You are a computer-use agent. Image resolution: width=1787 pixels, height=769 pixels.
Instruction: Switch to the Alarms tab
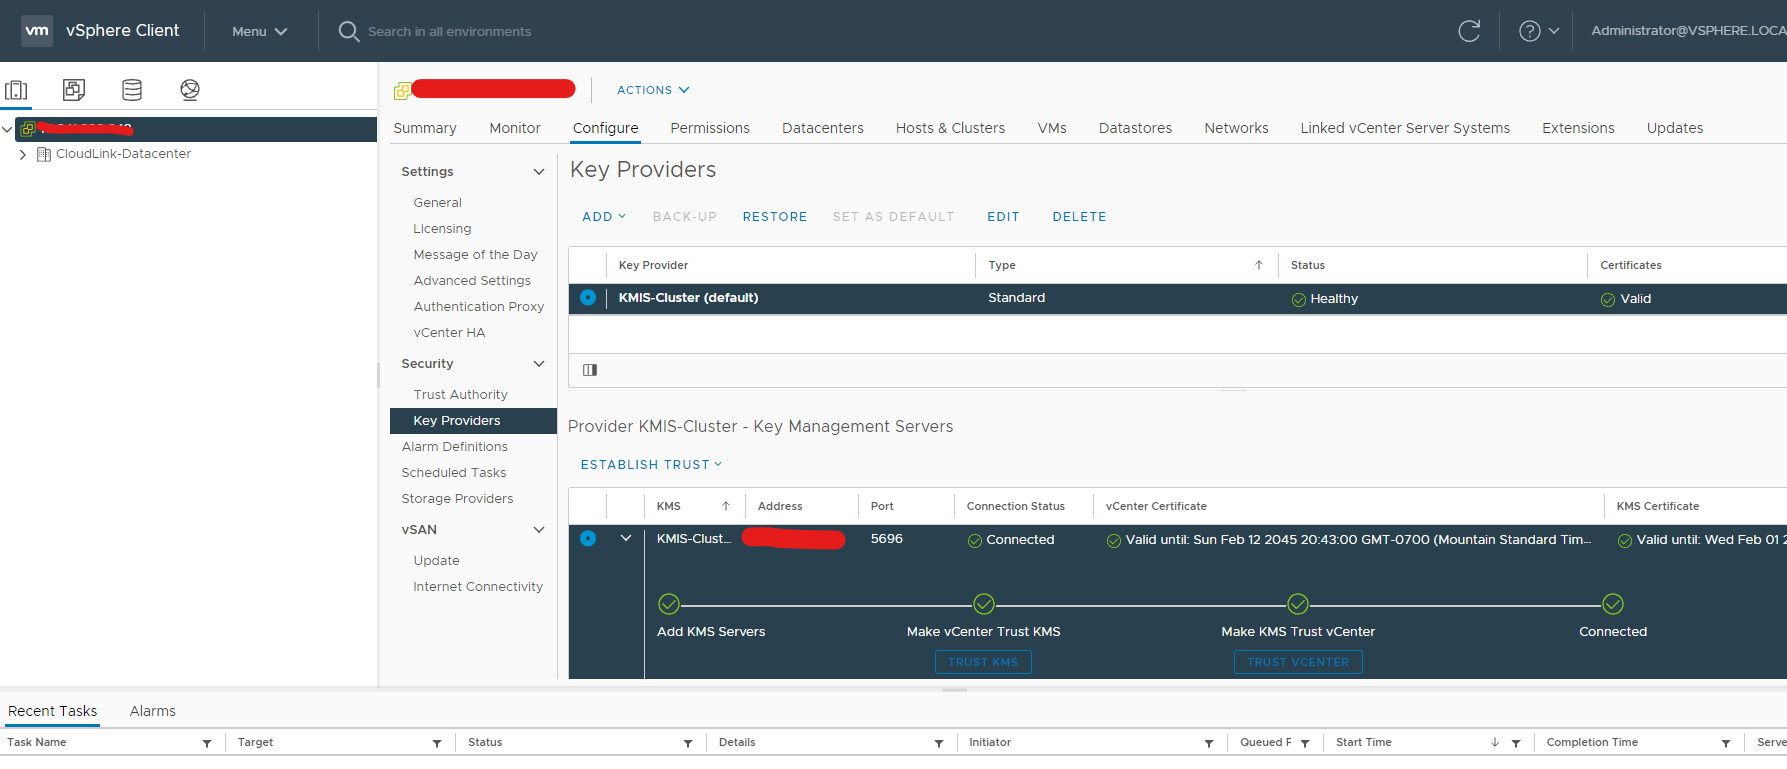(x=152, y=711)
